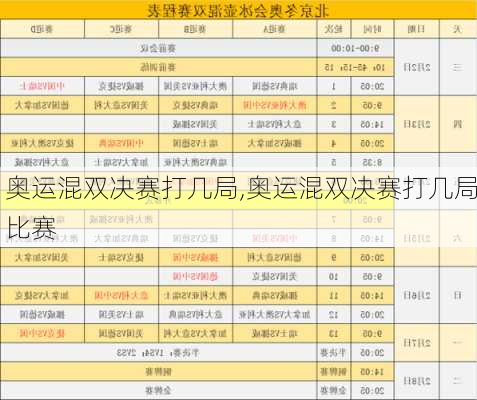Click the 瑞士VS挪威 match cell

point(275,333)
